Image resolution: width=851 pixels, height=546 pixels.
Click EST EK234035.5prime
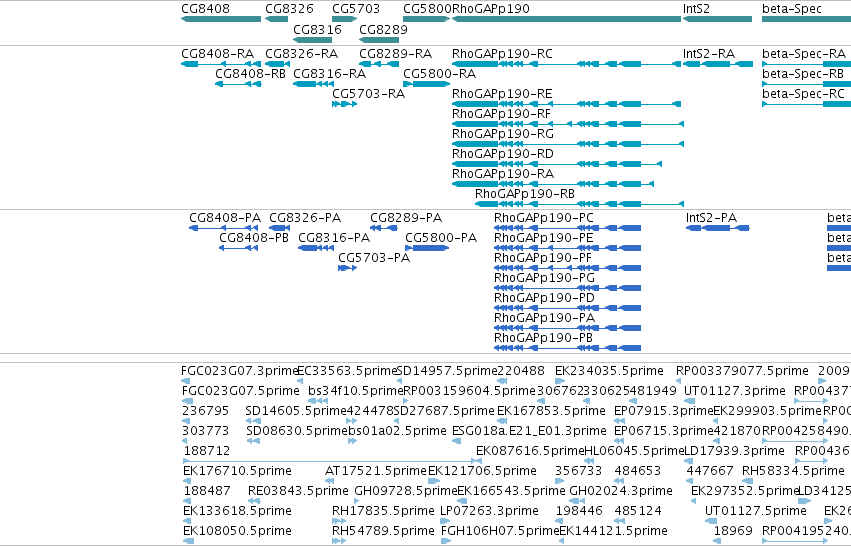click(x=560, y=381)
